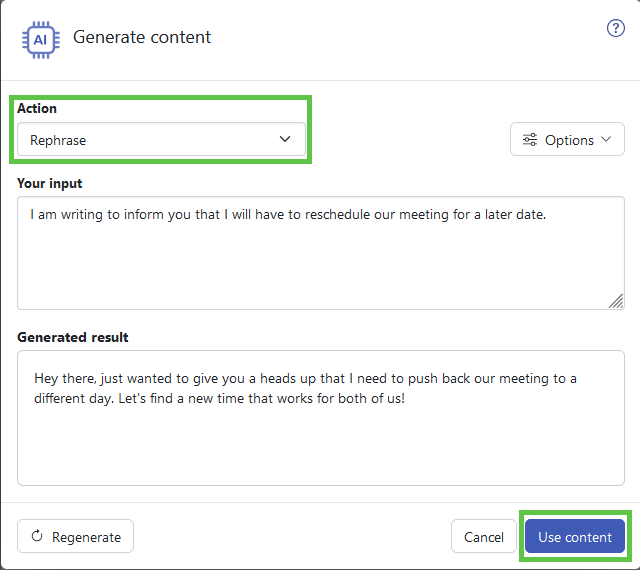Click the AI chip logo icon

point(41,40)
